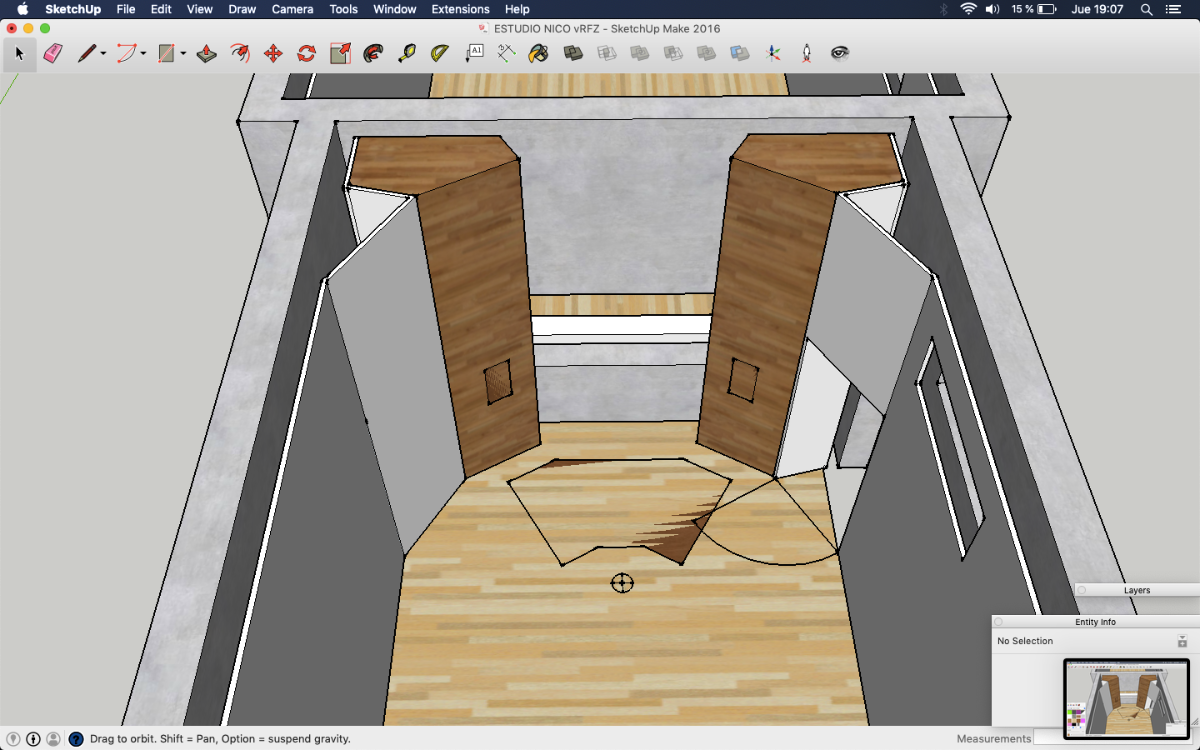The image size is (1200, 750).
Task: Expand the Rectangle shapes dropdown arrow
Action: tap(183, 54)
